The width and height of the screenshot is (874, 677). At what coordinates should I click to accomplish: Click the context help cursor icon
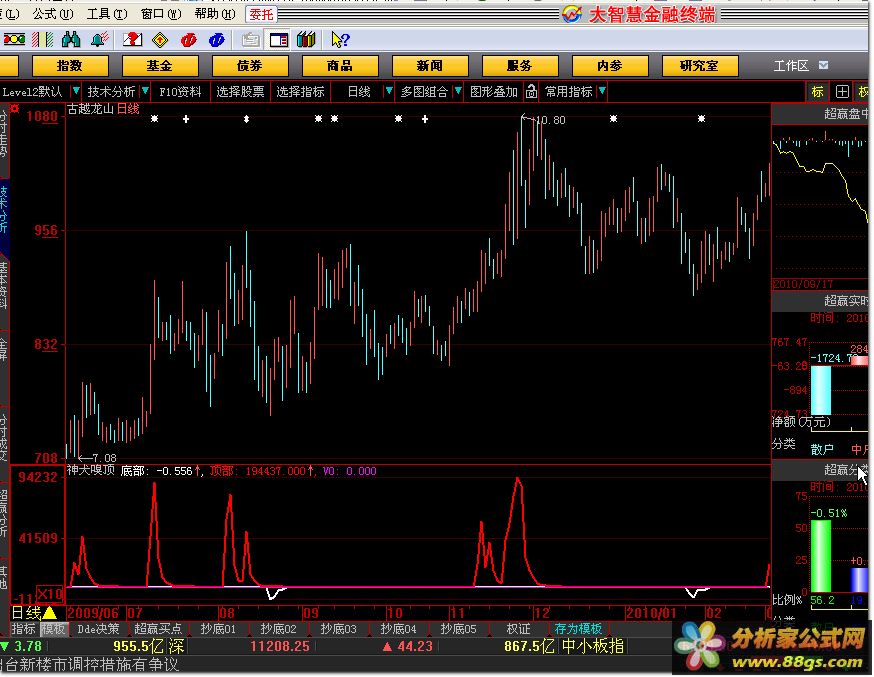pos(340,40)
